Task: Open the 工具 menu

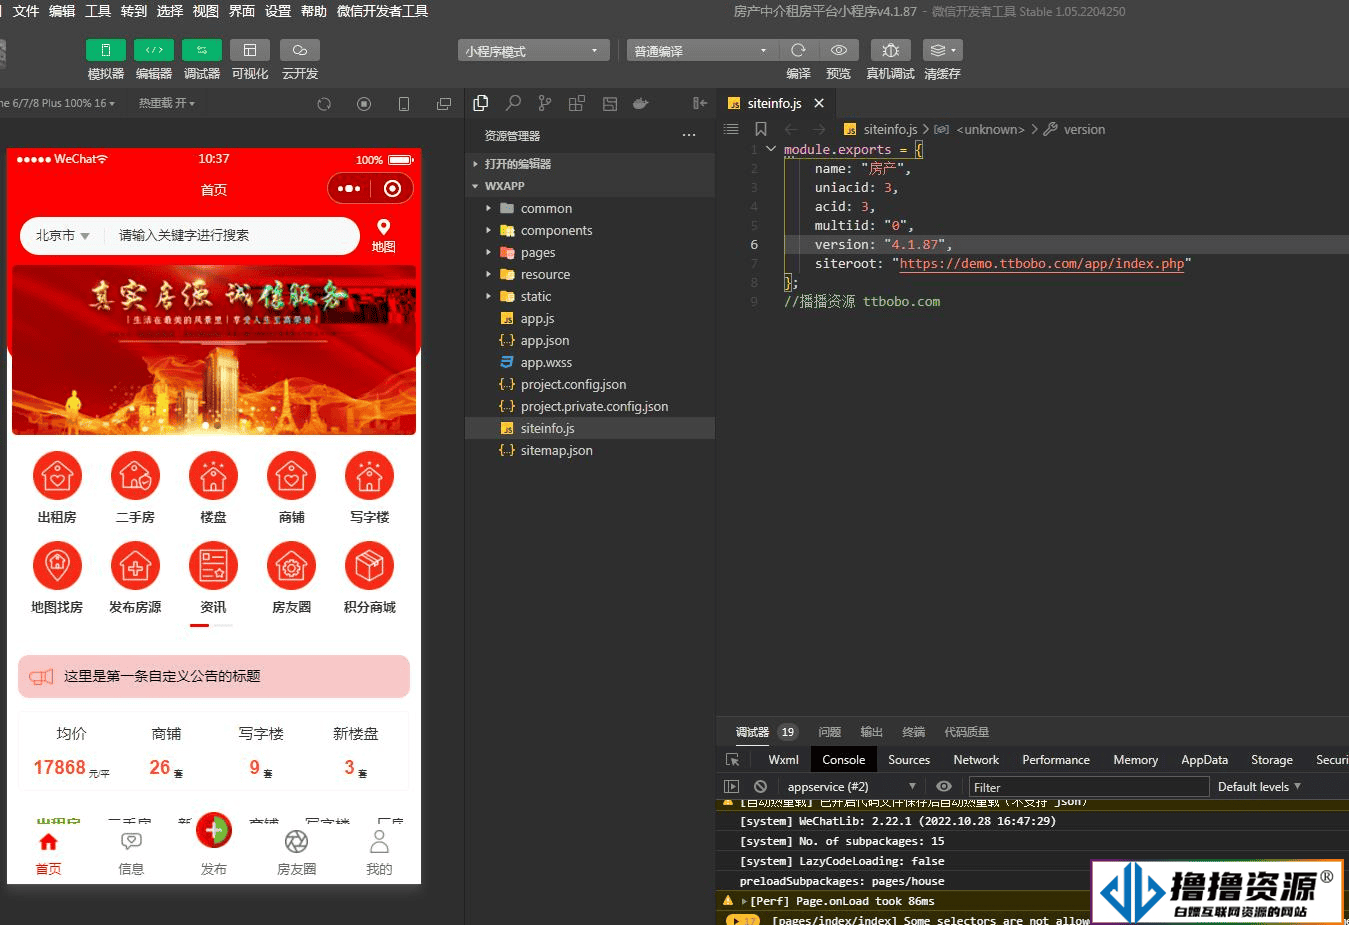Action: (98, 11)
